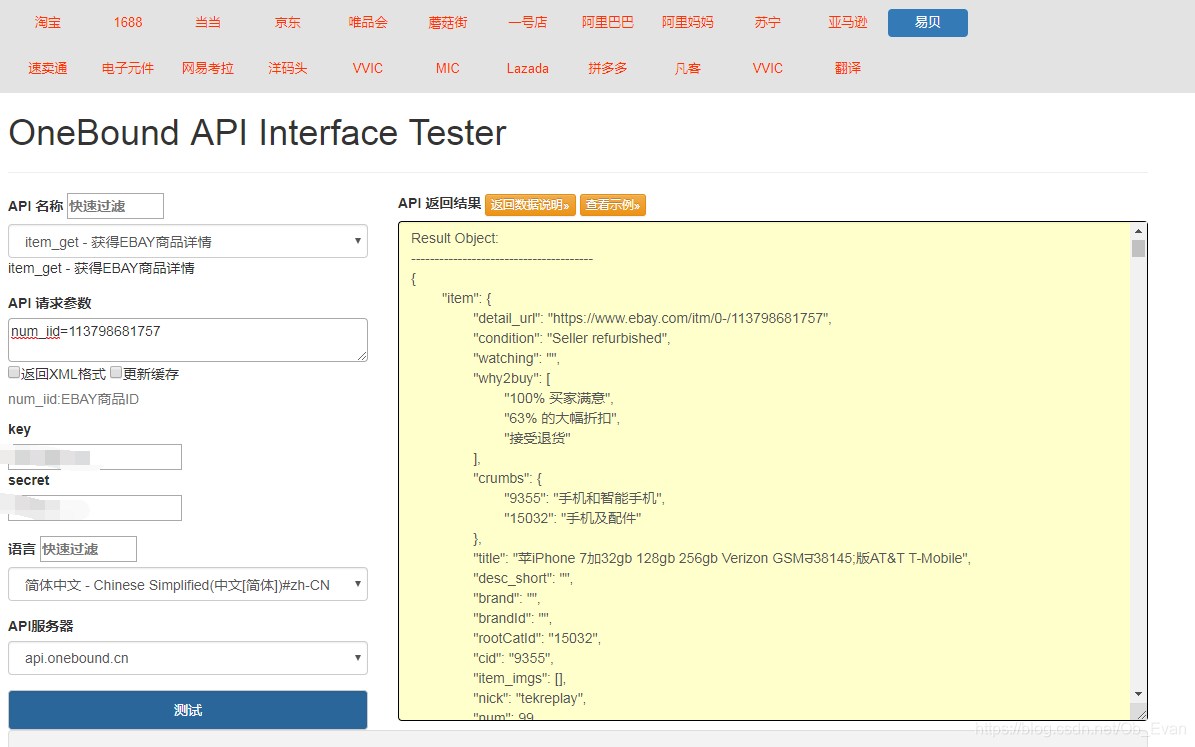Click the result box scrollbar thumb
The image size is (1195, 747).
point(1138,248)
